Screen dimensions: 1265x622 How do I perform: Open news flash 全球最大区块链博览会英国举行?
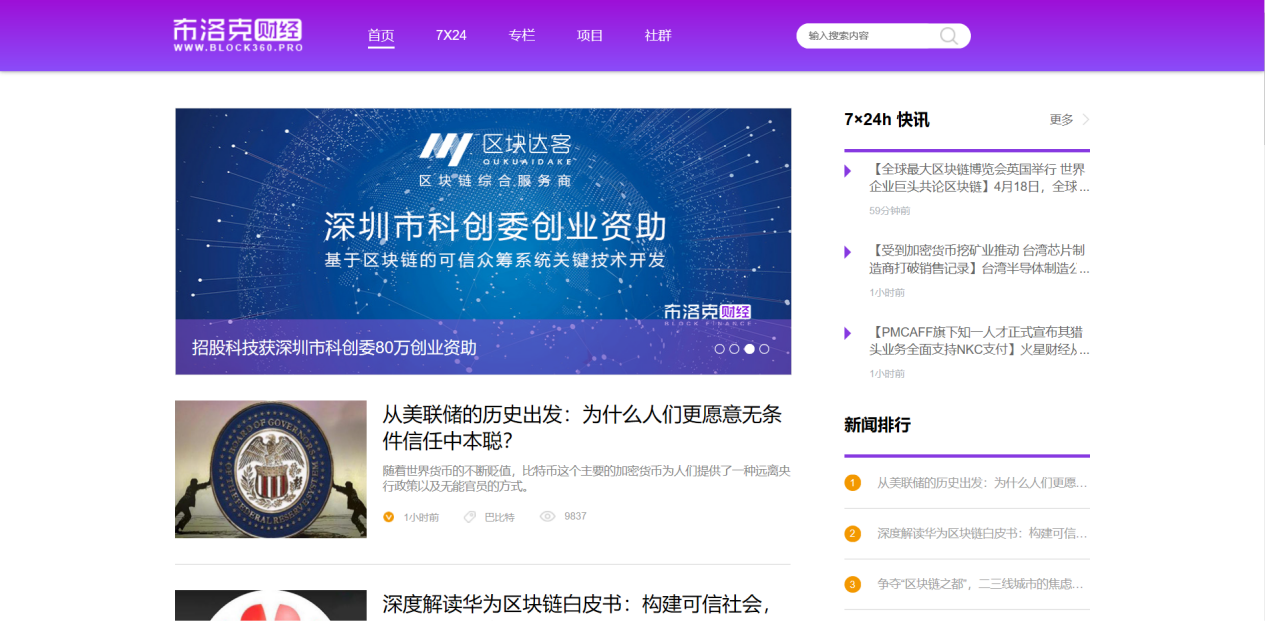click(980, 177)
